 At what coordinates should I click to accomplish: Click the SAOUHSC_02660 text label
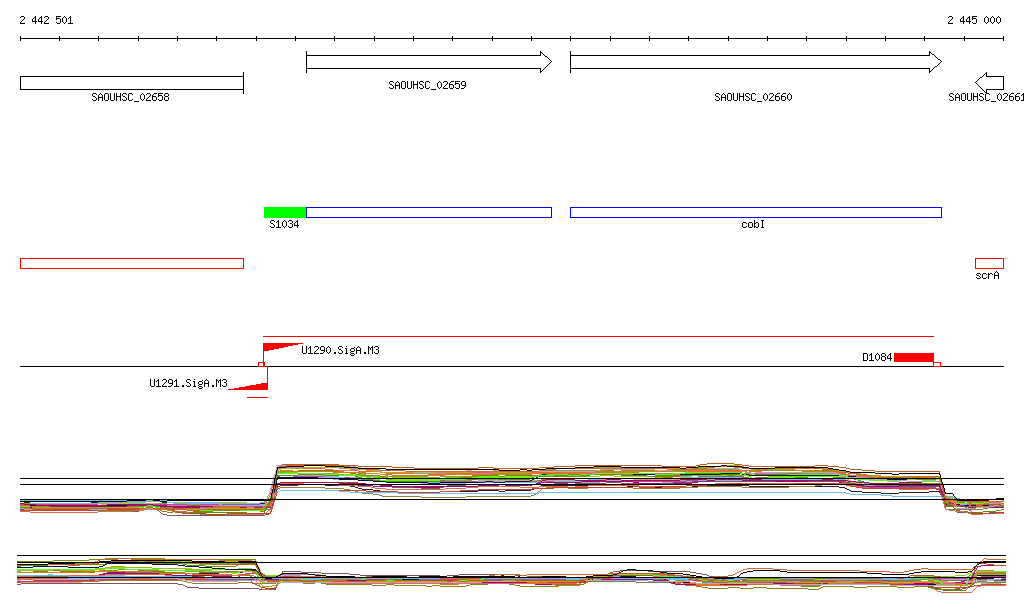[753, 98]
